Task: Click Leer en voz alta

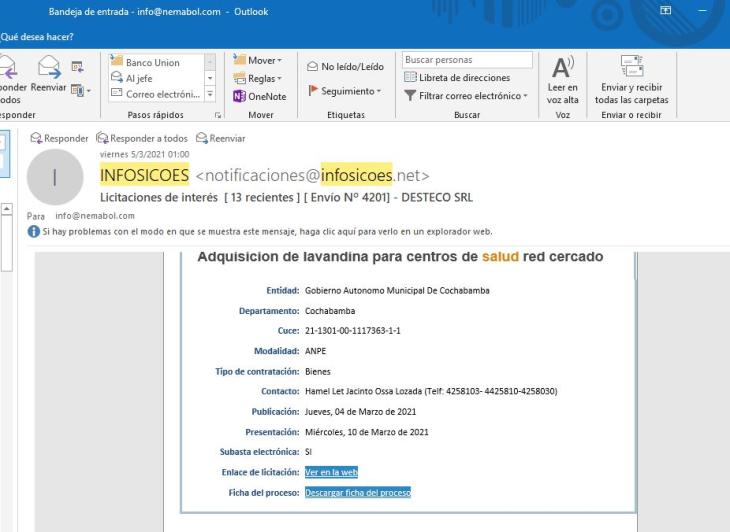Action: coord(562,80)
